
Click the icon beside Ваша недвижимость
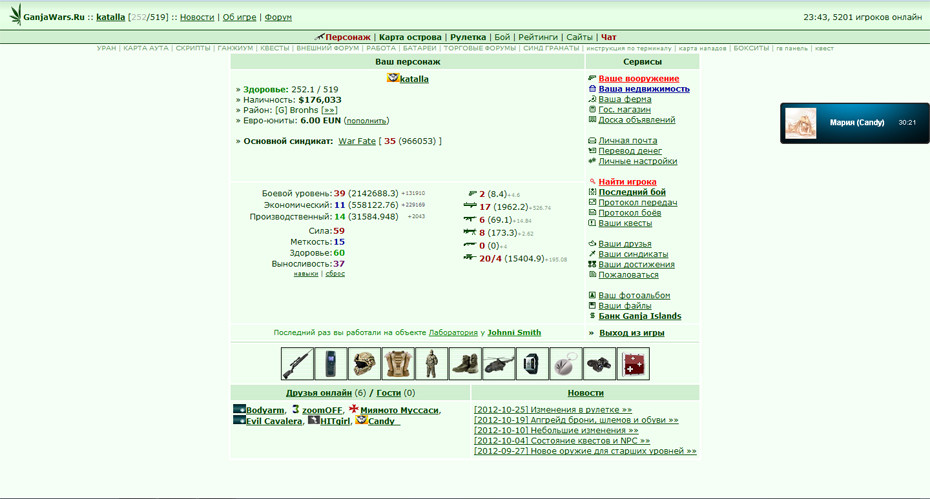592,88
